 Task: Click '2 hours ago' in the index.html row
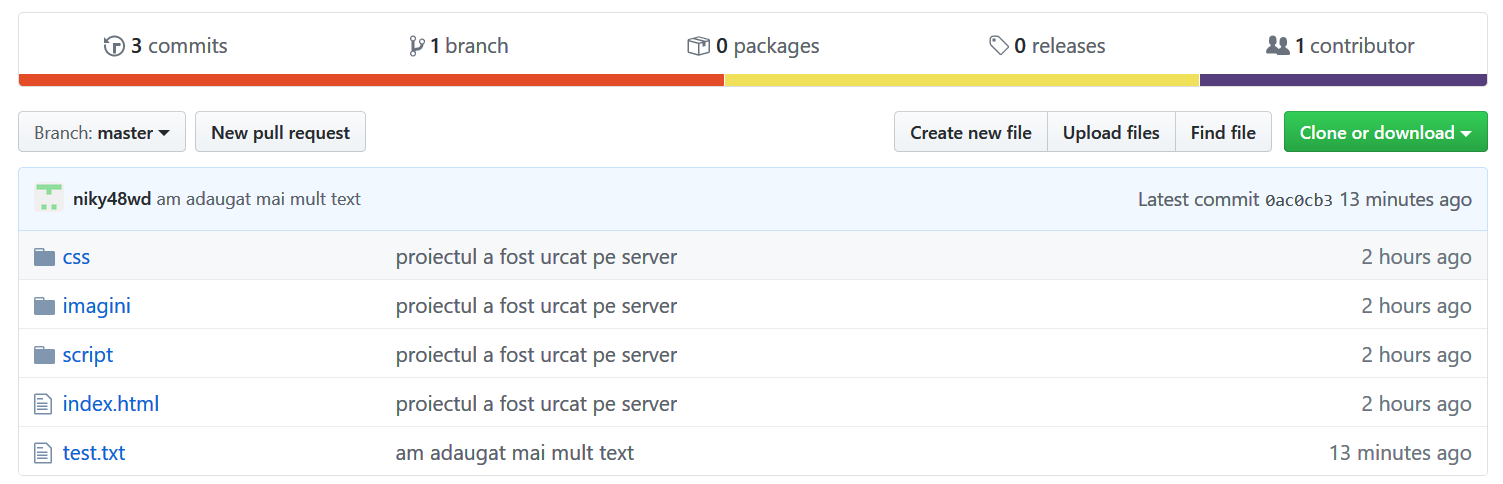(x=1416, y=404)
